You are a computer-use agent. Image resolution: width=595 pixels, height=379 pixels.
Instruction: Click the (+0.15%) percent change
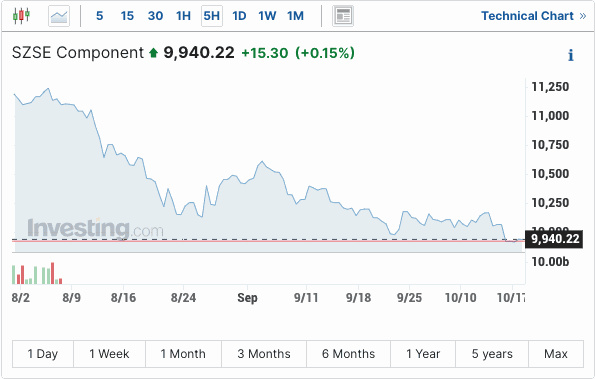pyautogui.click(x=325, y=53)
